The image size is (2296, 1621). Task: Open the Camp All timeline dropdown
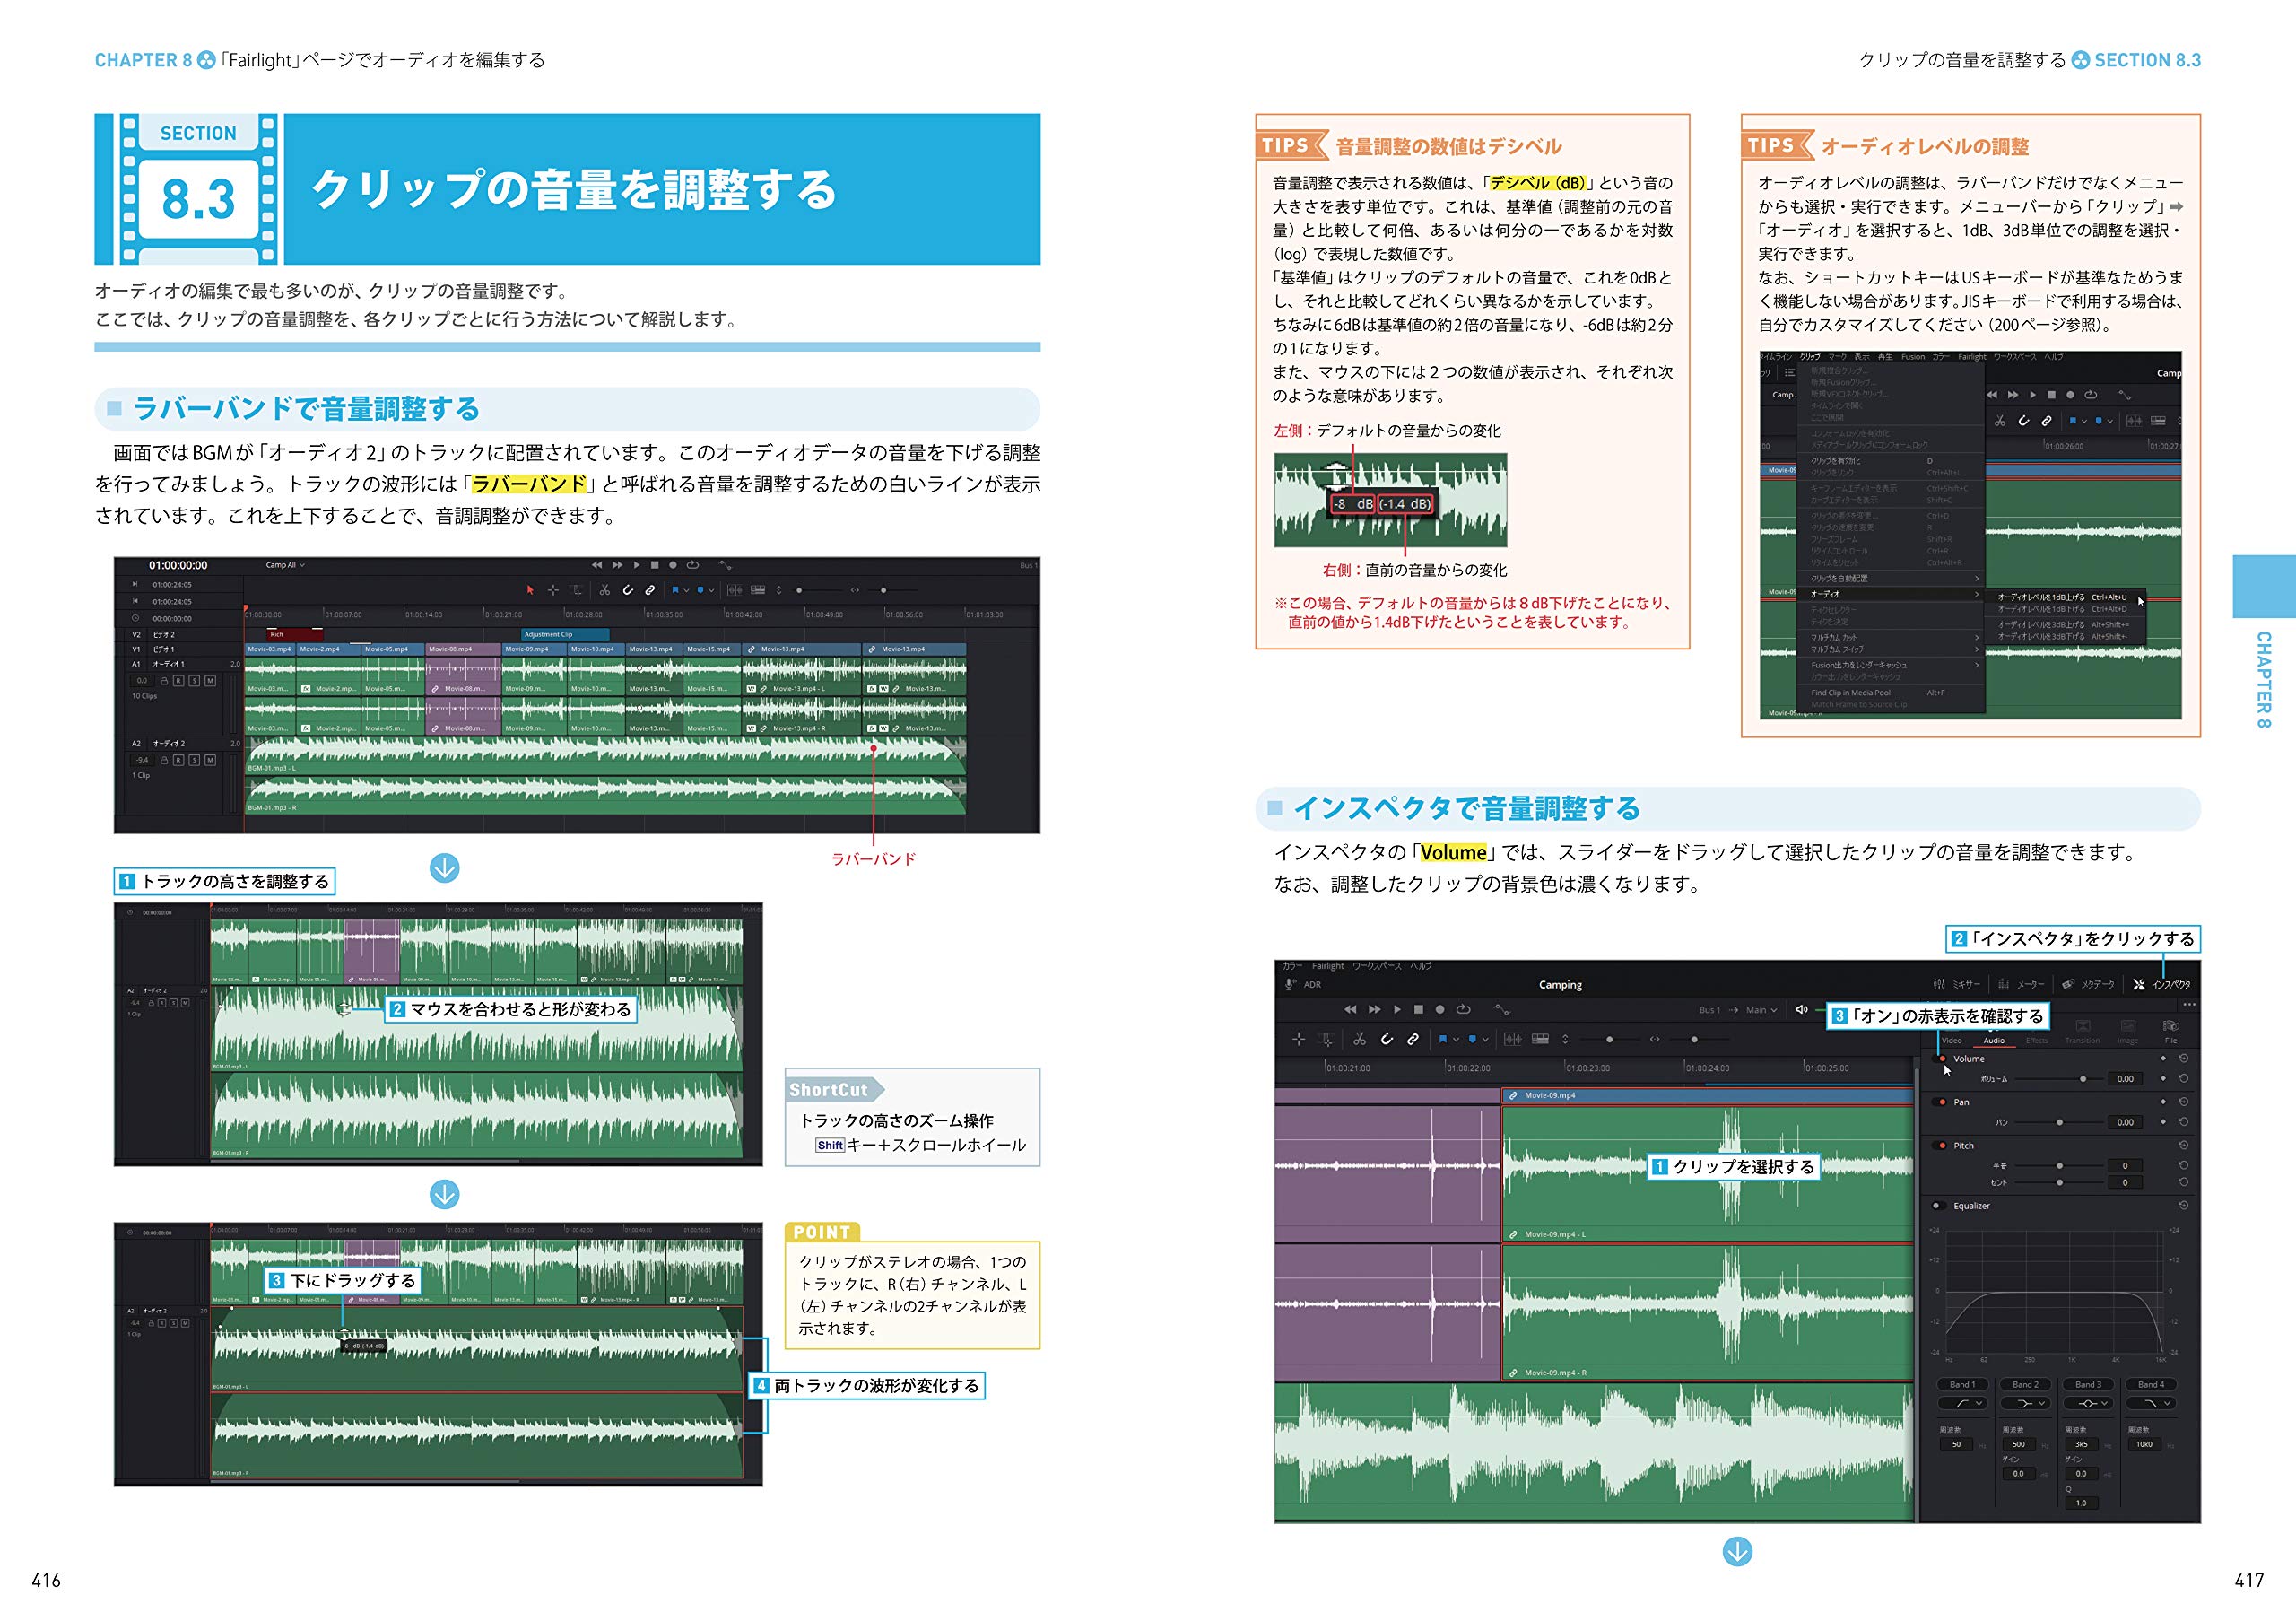pyautogui.click(x=285, y=565)
